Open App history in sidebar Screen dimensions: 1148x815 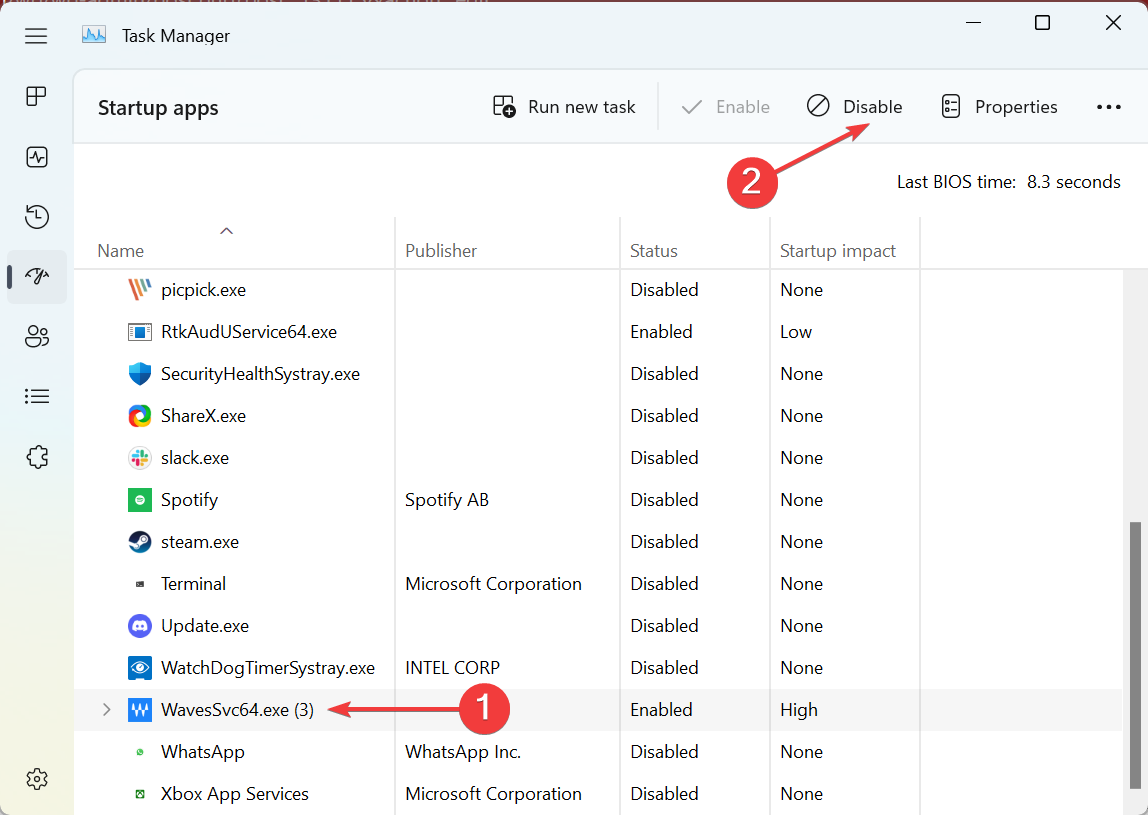[37, 217]
